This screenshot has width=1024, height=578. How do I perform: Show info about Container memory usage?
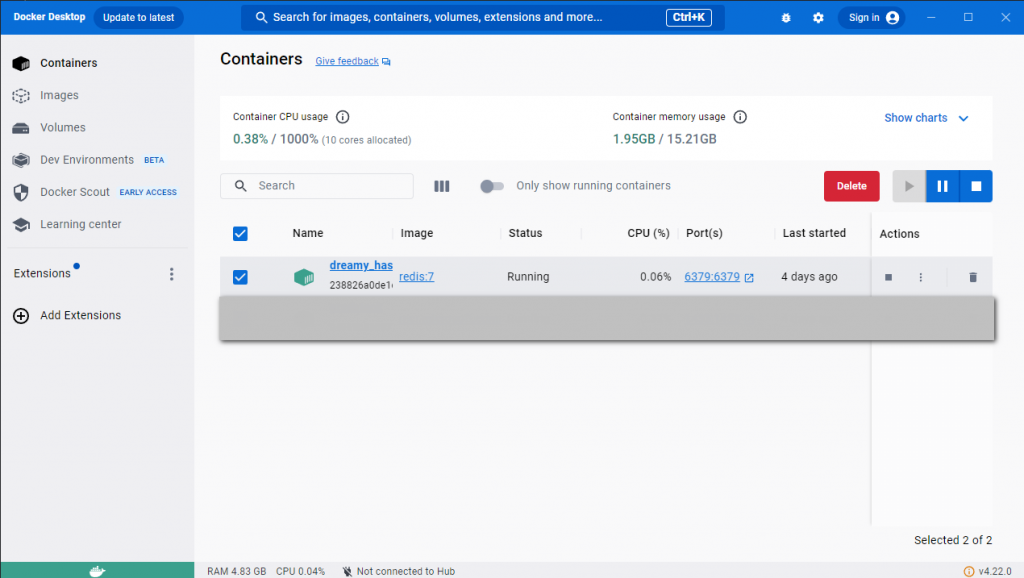pos(740,117)
